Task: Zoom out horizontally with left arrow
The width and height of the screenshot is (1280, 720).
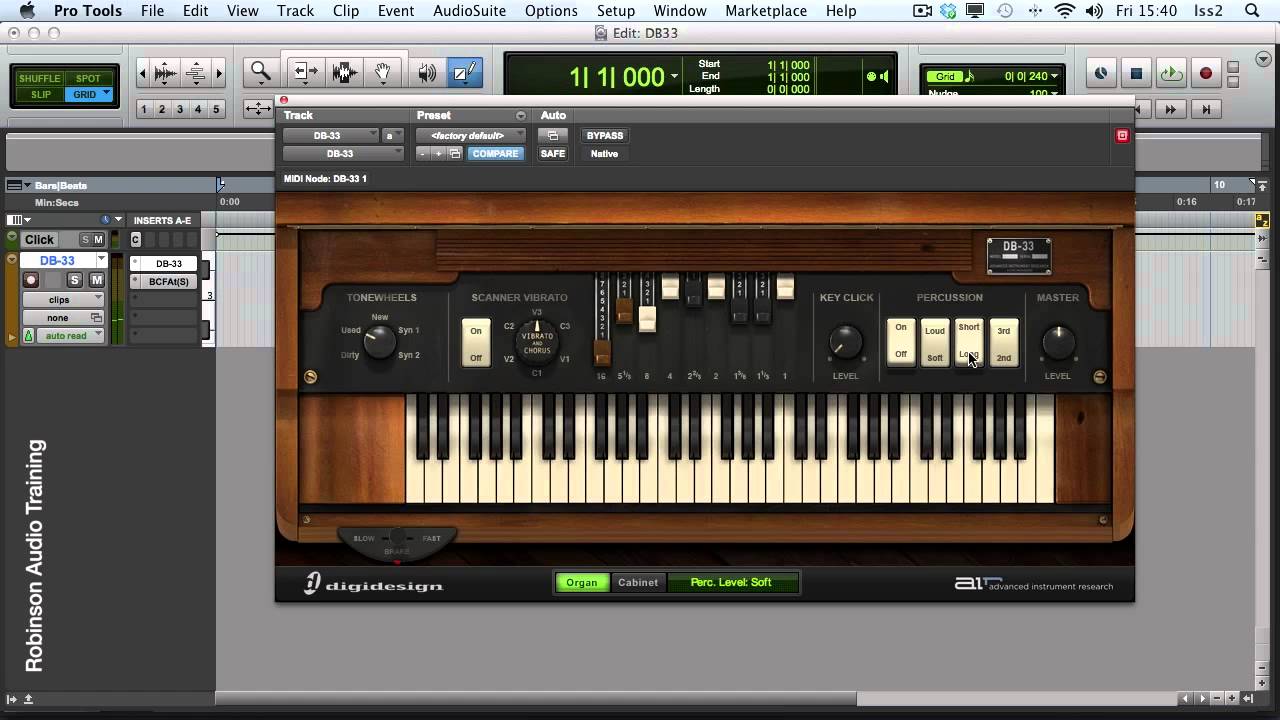Action: (143, 73)
